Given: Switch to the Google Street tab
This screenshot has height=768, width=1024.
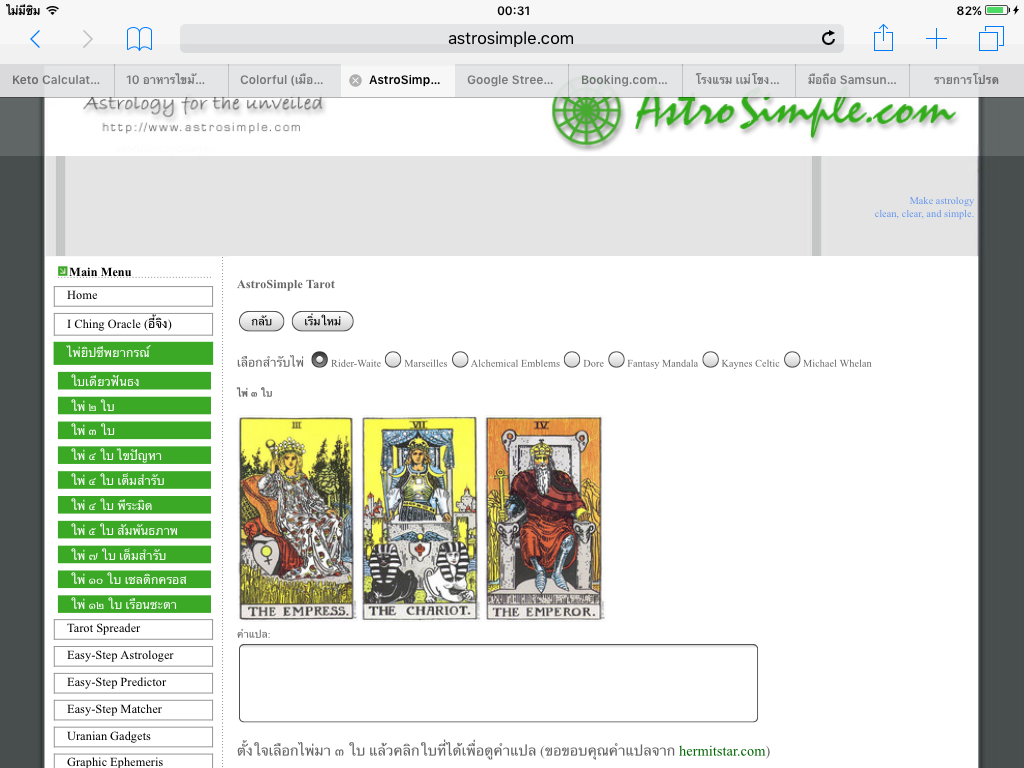Looking at the screenshot, I should (x=511, y=80).
